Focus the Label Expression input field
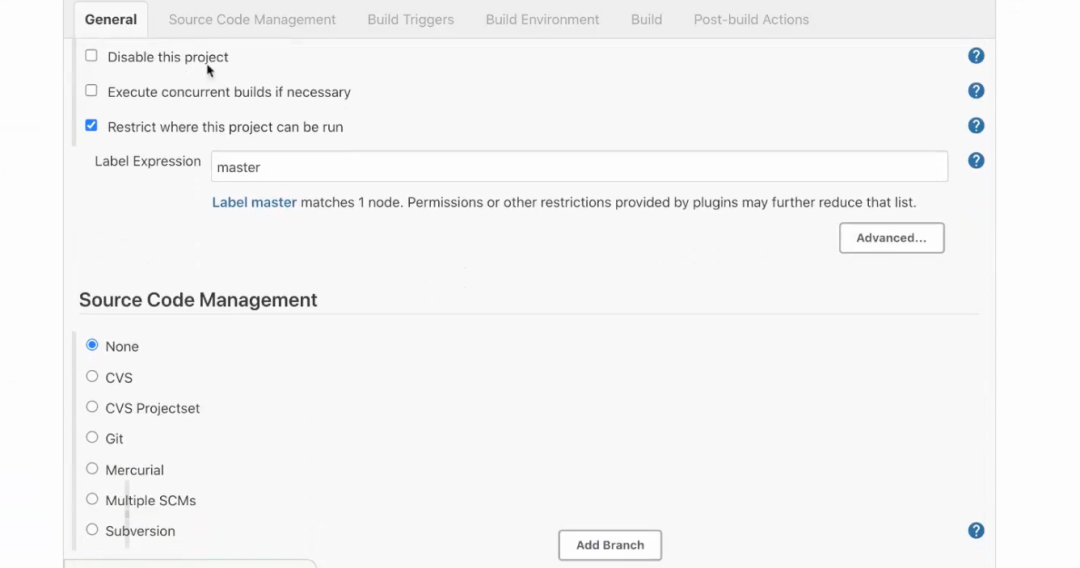Viewport: 1080px width, 568px height. [579, 167]
